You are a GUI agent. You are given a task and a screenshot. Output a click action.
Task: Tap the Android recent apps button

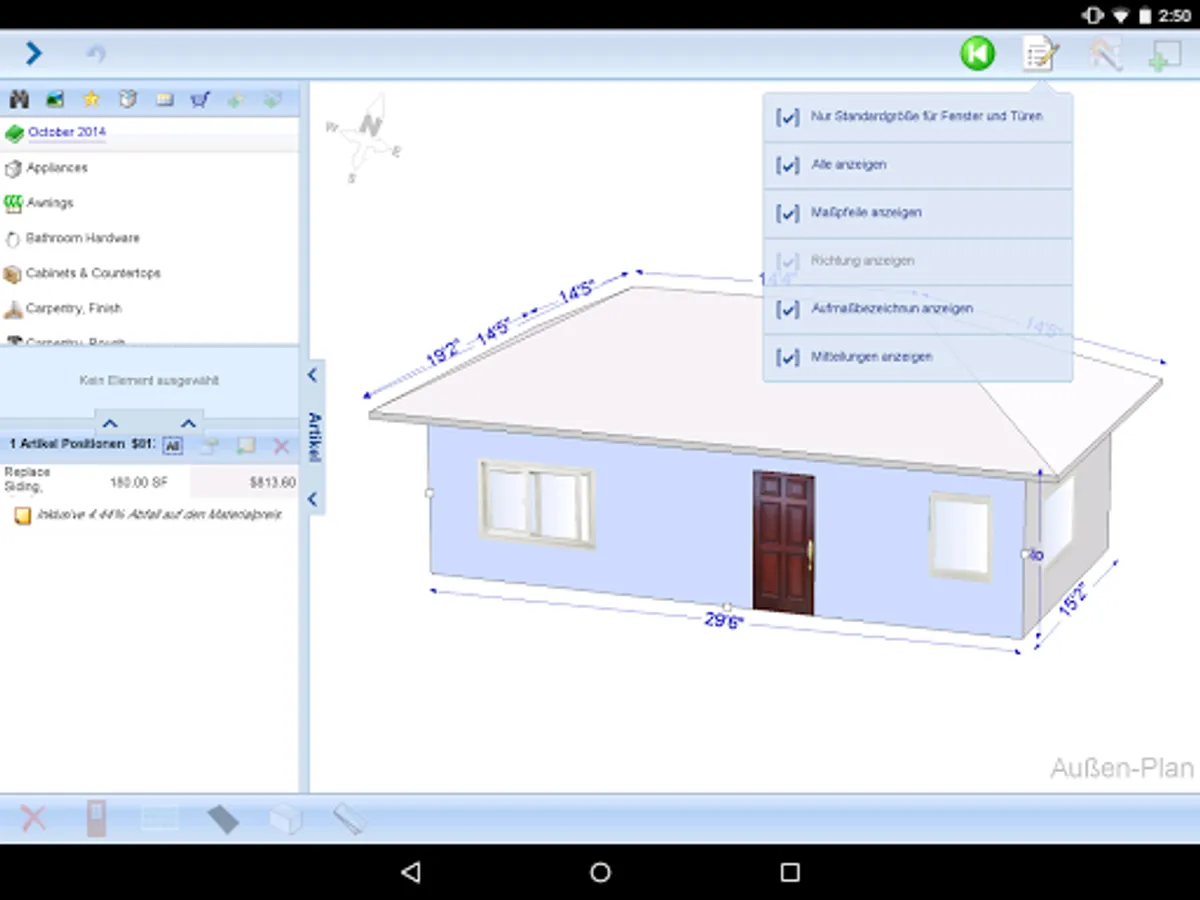[790, 872]
